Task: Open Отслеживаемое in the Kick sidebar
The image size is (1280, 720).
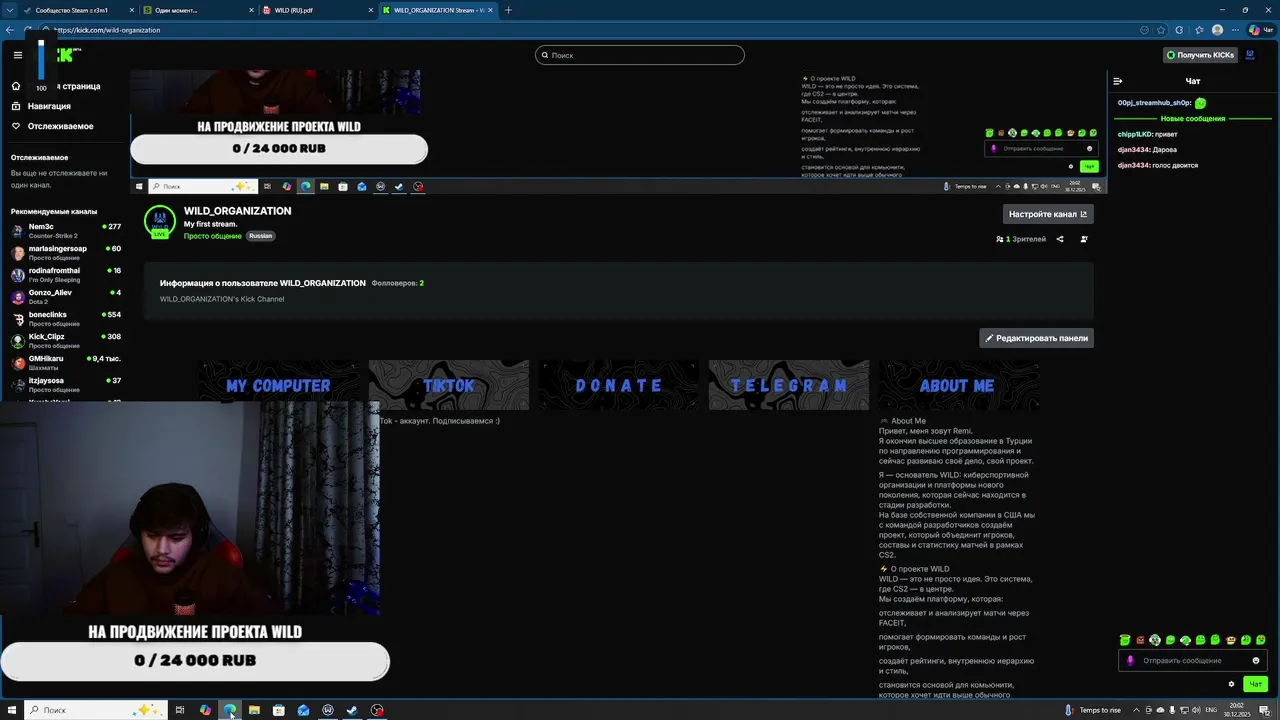Action: pyautogui.click(x=60, y=126)
